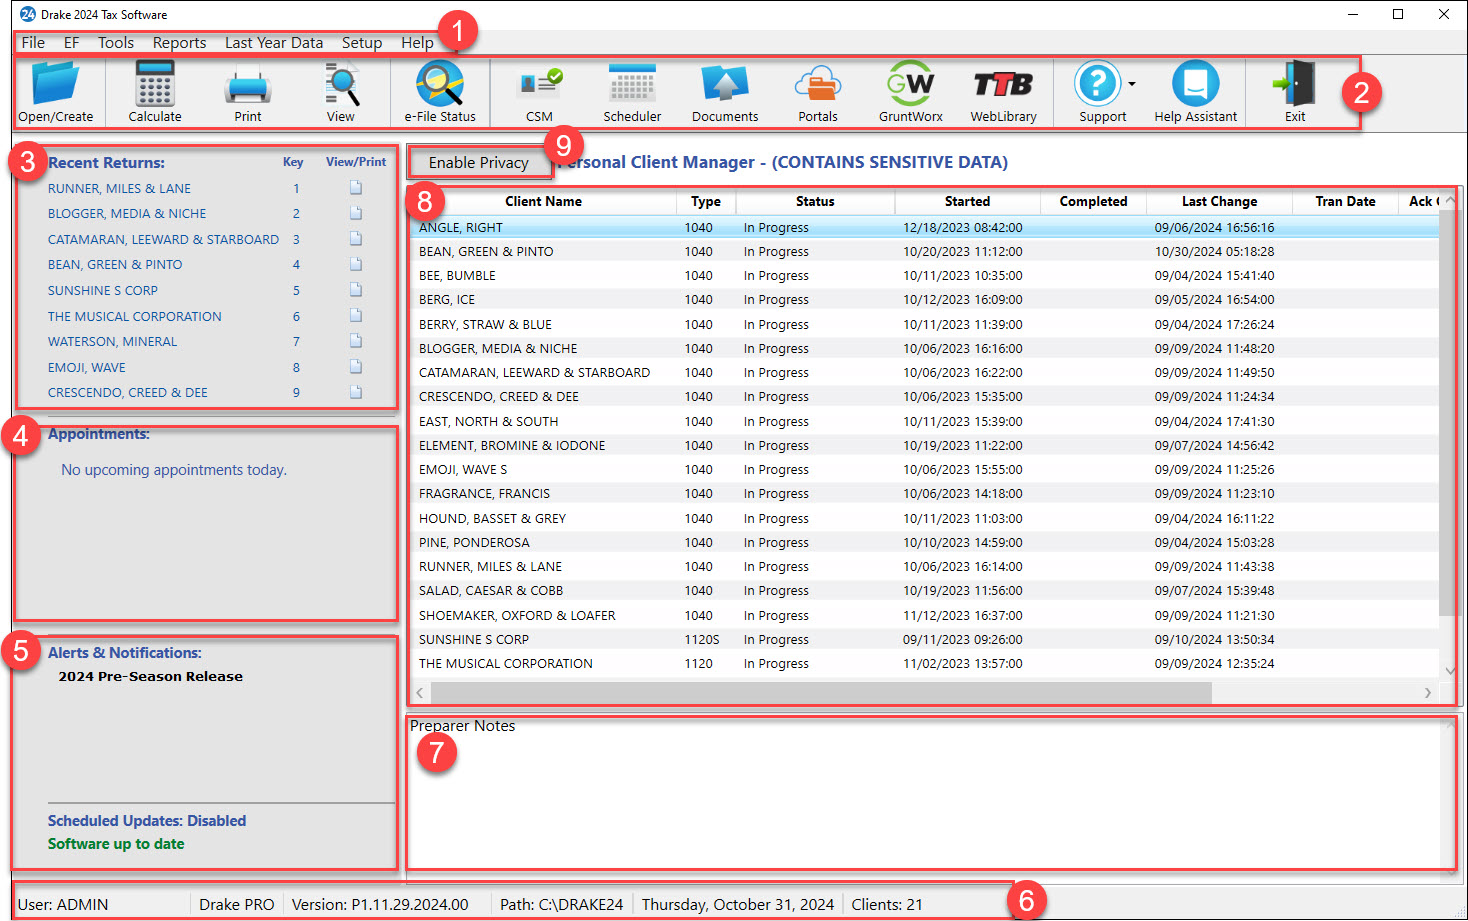View/print WATERSON, MINERAL document icon
The image size is (1468, 921).
[356, 341]
